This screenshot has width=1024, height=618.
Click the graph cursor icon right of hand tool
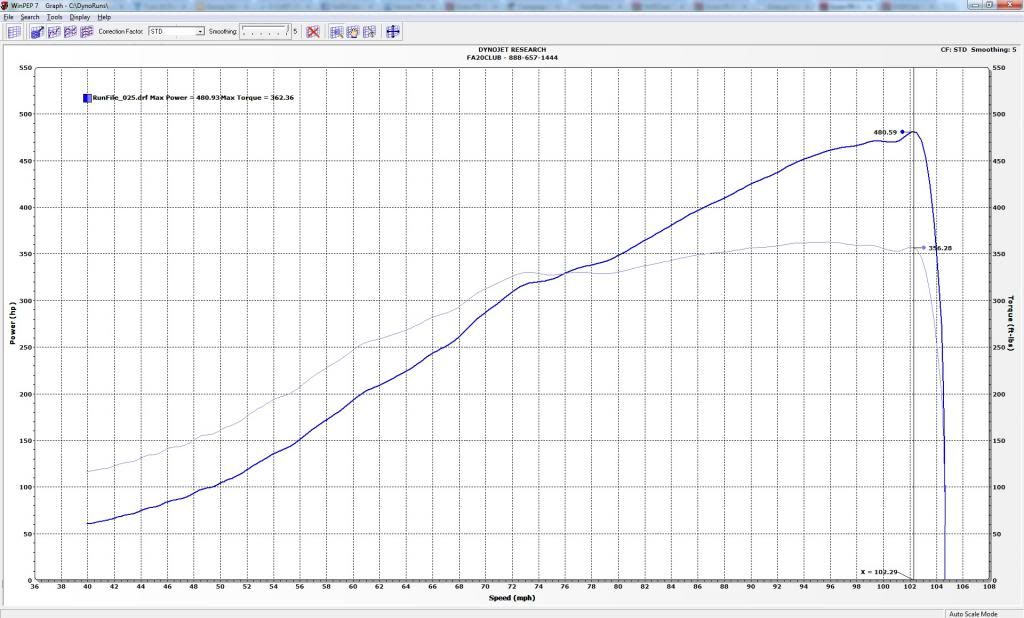(x=370, y=32)
